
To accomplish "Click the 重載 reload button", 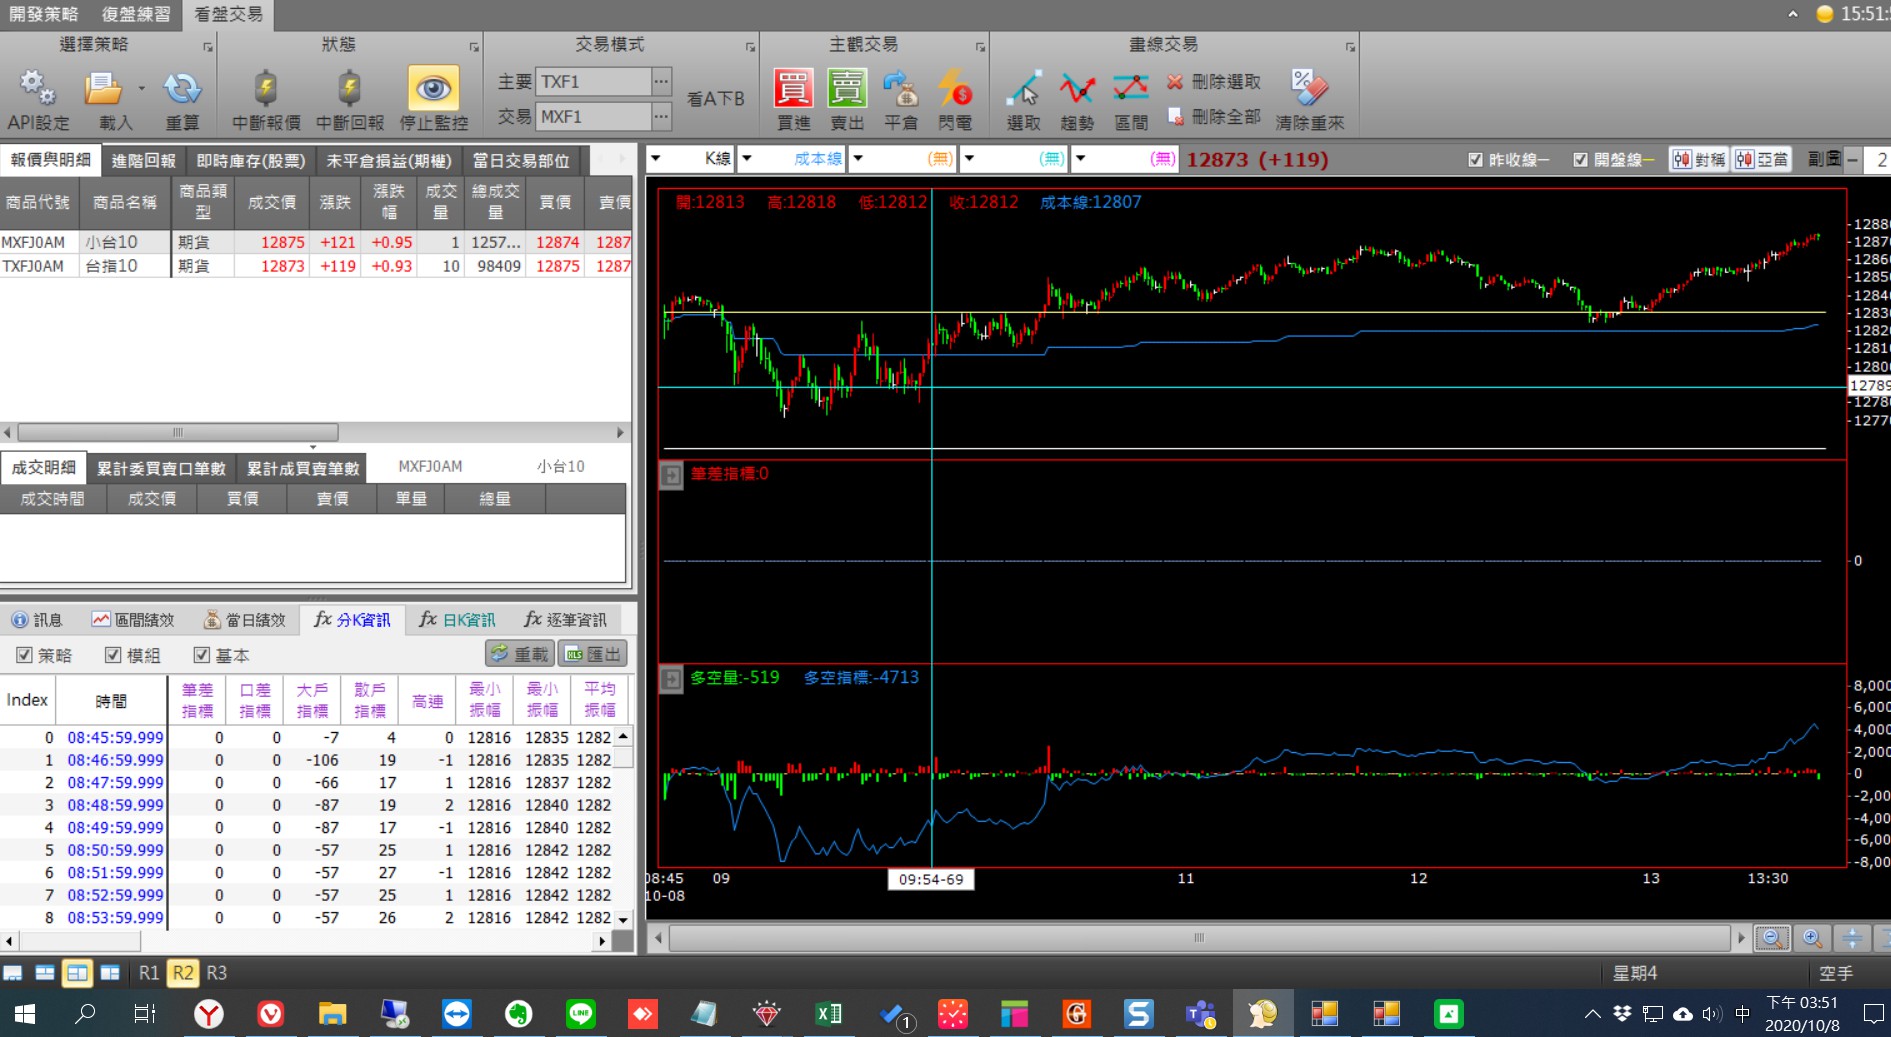I will (x=519, y=654).
